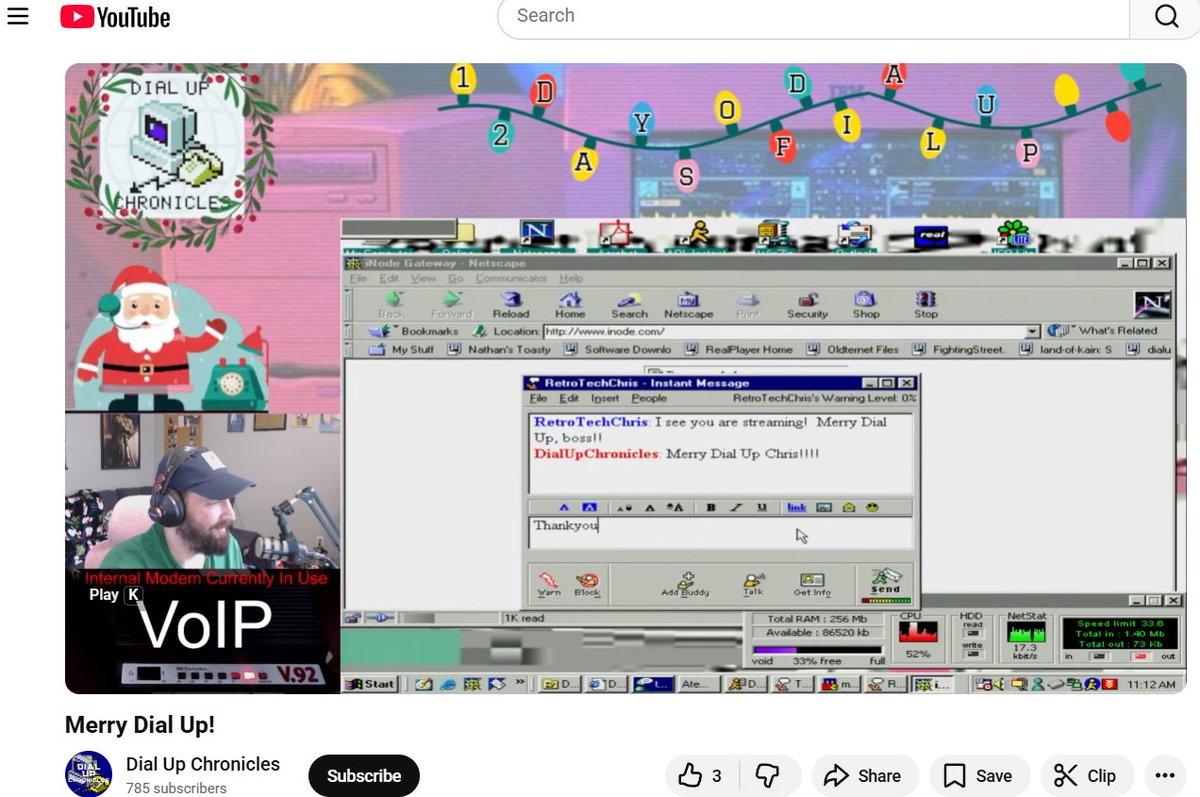The image size is (1200, 797).
Task: Open the Dial Up Chronicles channel avatar
Action: coord(88,774)
